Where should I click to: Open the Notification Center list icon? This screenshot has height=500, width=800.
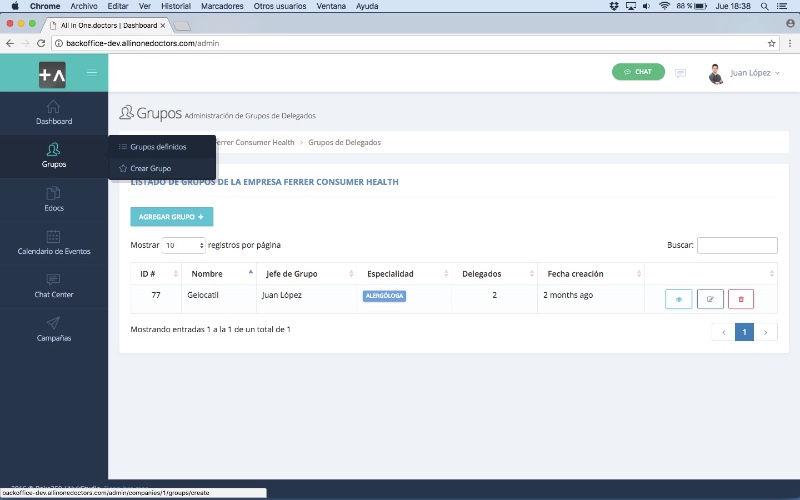tap(782, 6)
